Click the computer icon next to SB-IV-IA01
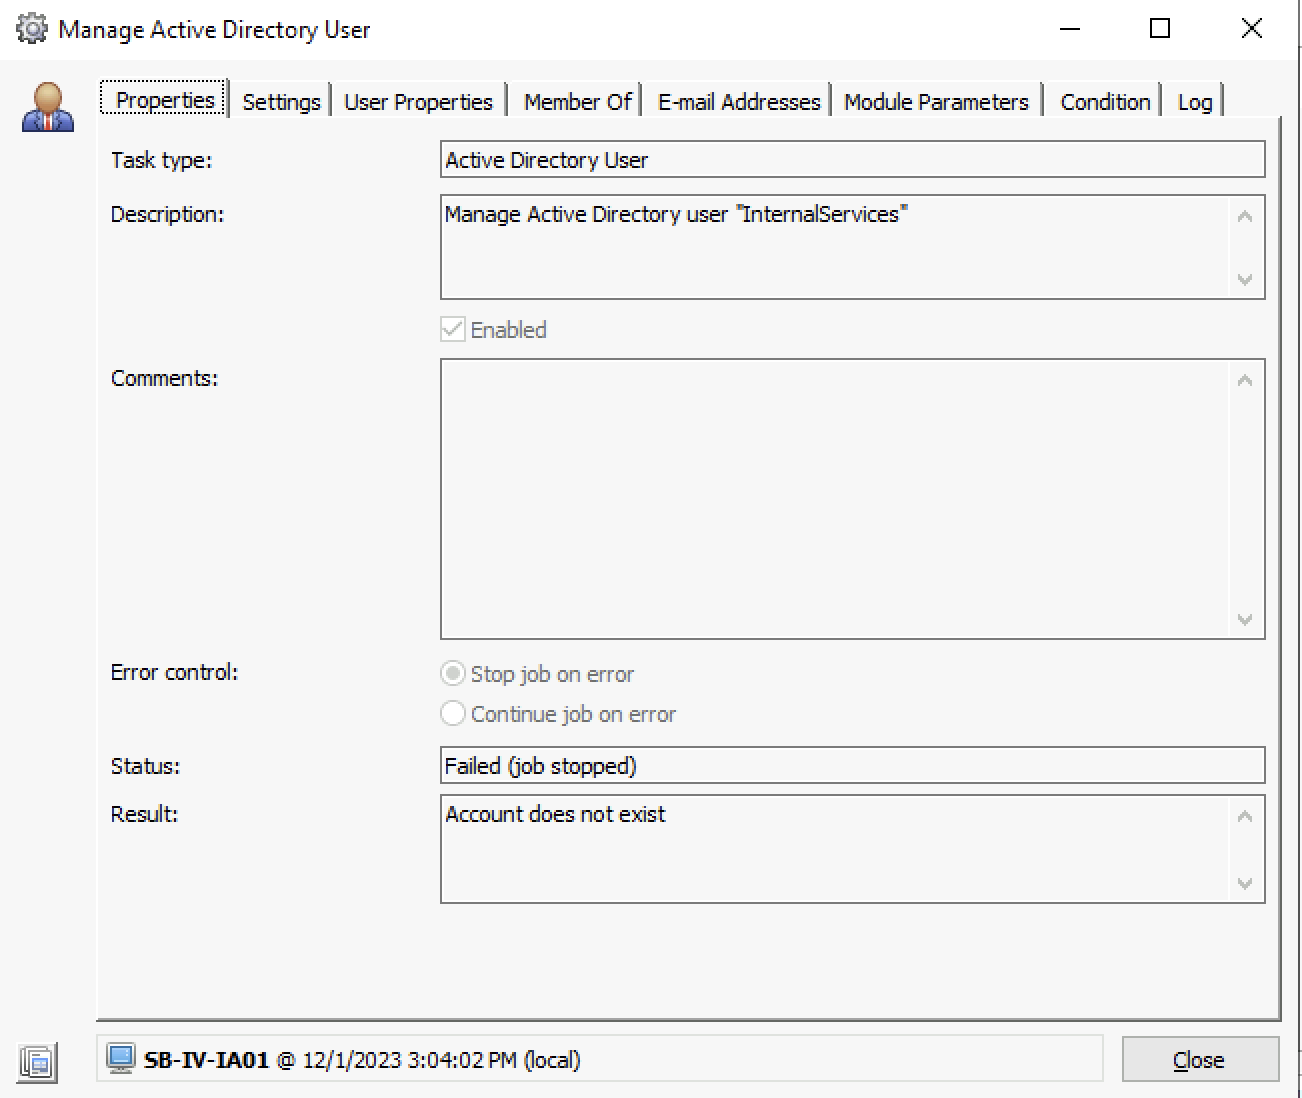The width and height of the screenshot is (1302, 1098). pos(121,1059)
